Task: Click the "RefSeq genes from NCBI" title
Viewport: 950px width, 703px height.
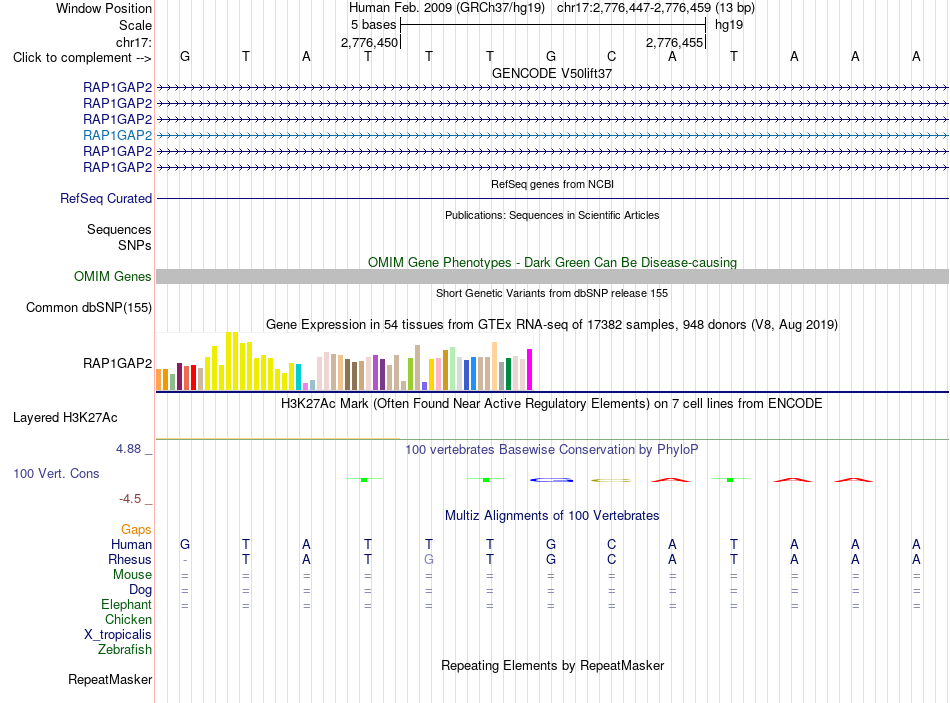Action: pyautogui.click(x=552, y=184)
